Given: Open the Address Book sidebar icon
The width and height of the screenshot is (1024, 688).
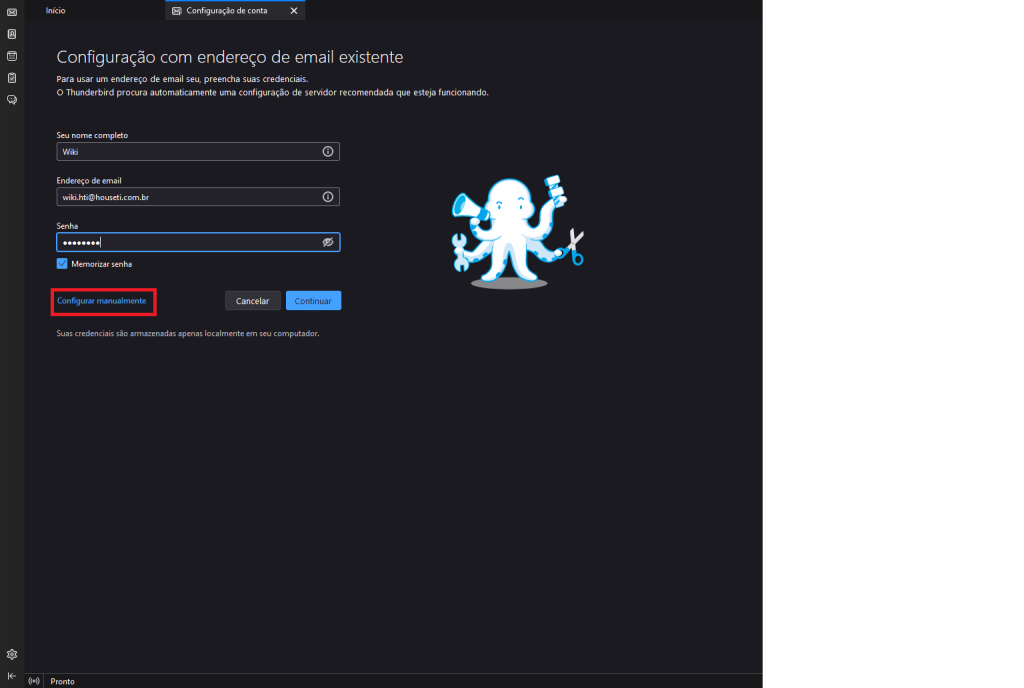Looking at the screenshot, I should (12, 34).
